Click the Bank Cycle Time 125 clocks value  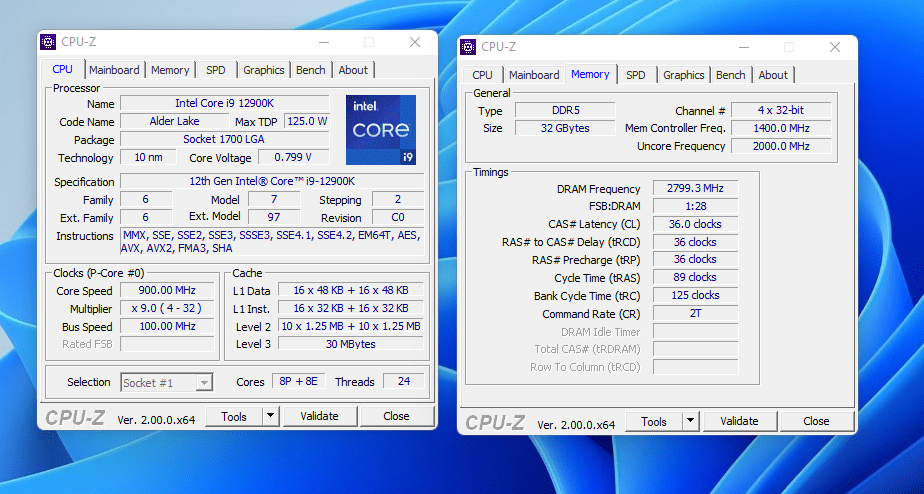pyautogui.click(x=695, y=295)
